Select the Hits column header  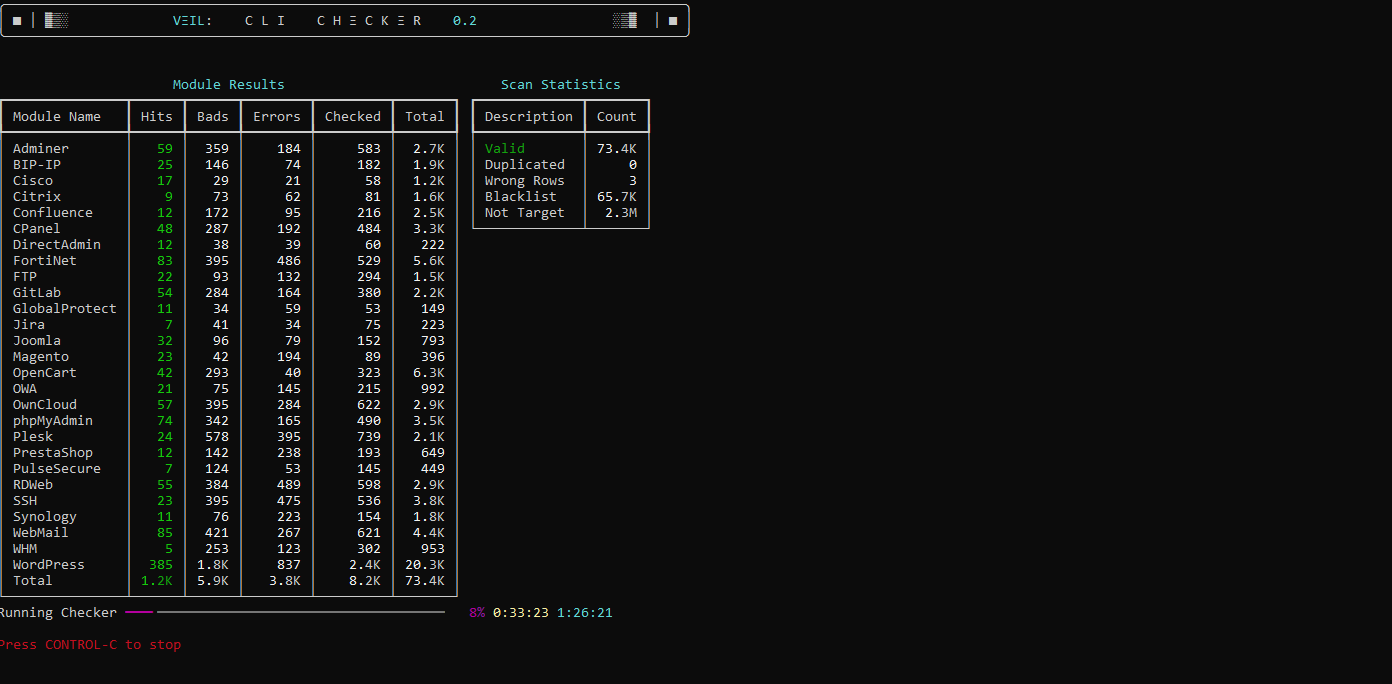157,117
